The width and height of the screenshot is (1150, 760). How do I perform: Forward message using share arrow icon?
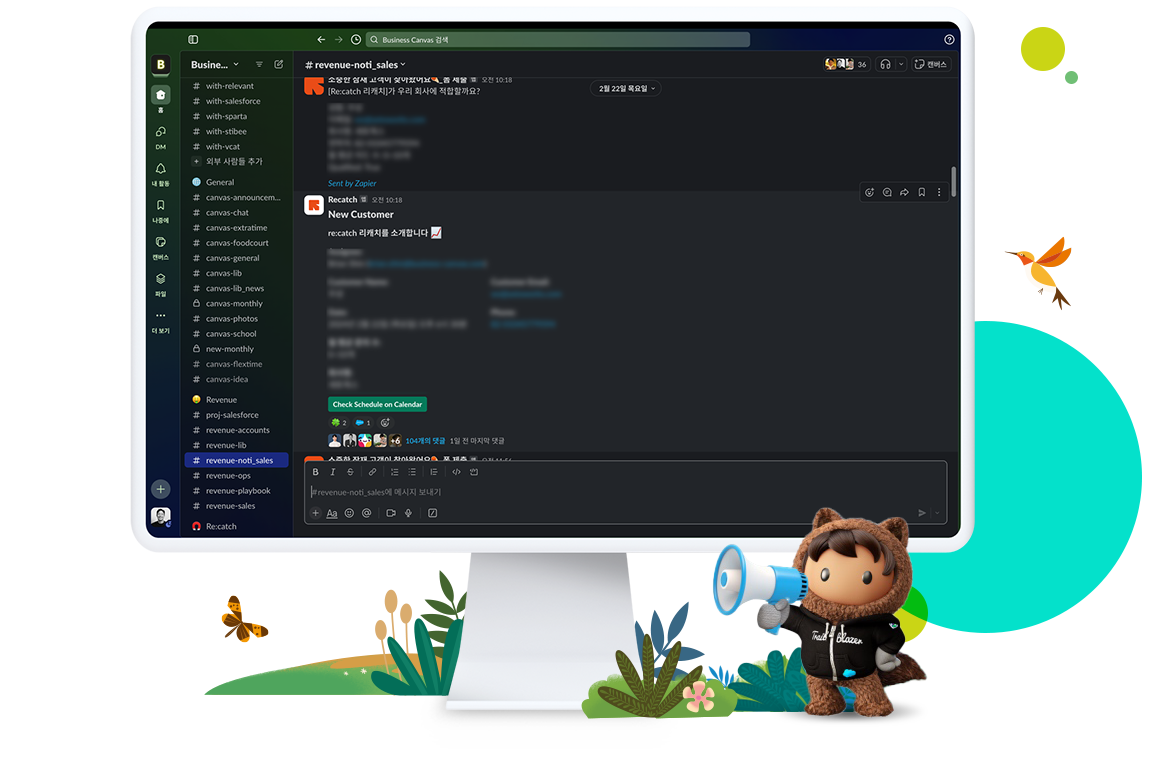(x=904, y=192)
